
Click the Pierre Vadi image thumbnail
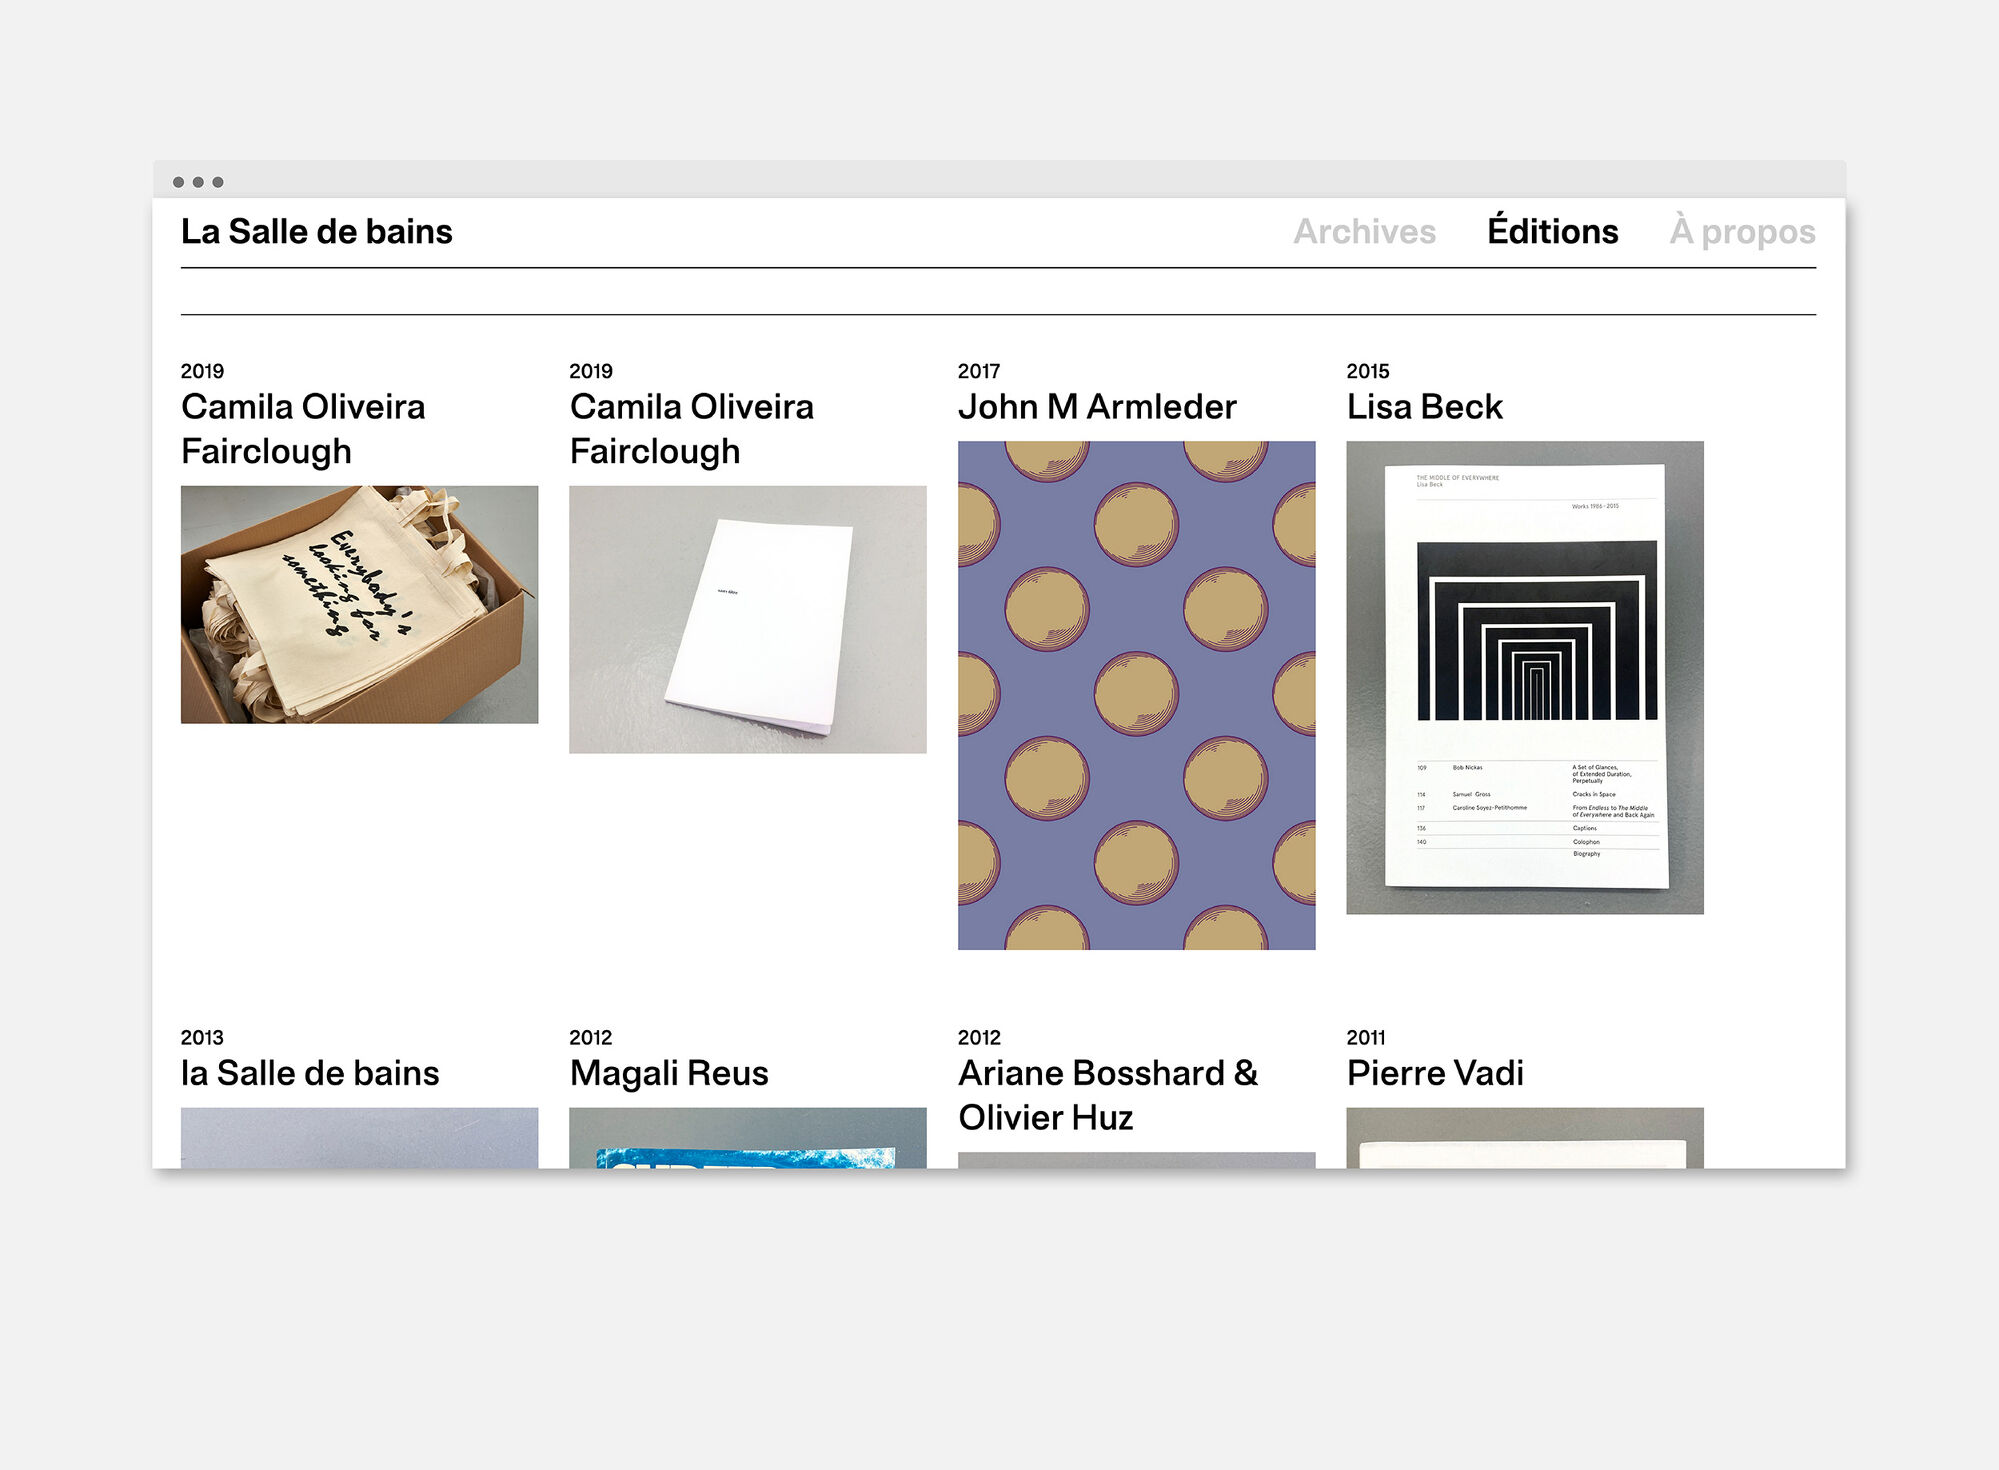[1524, 1140]
